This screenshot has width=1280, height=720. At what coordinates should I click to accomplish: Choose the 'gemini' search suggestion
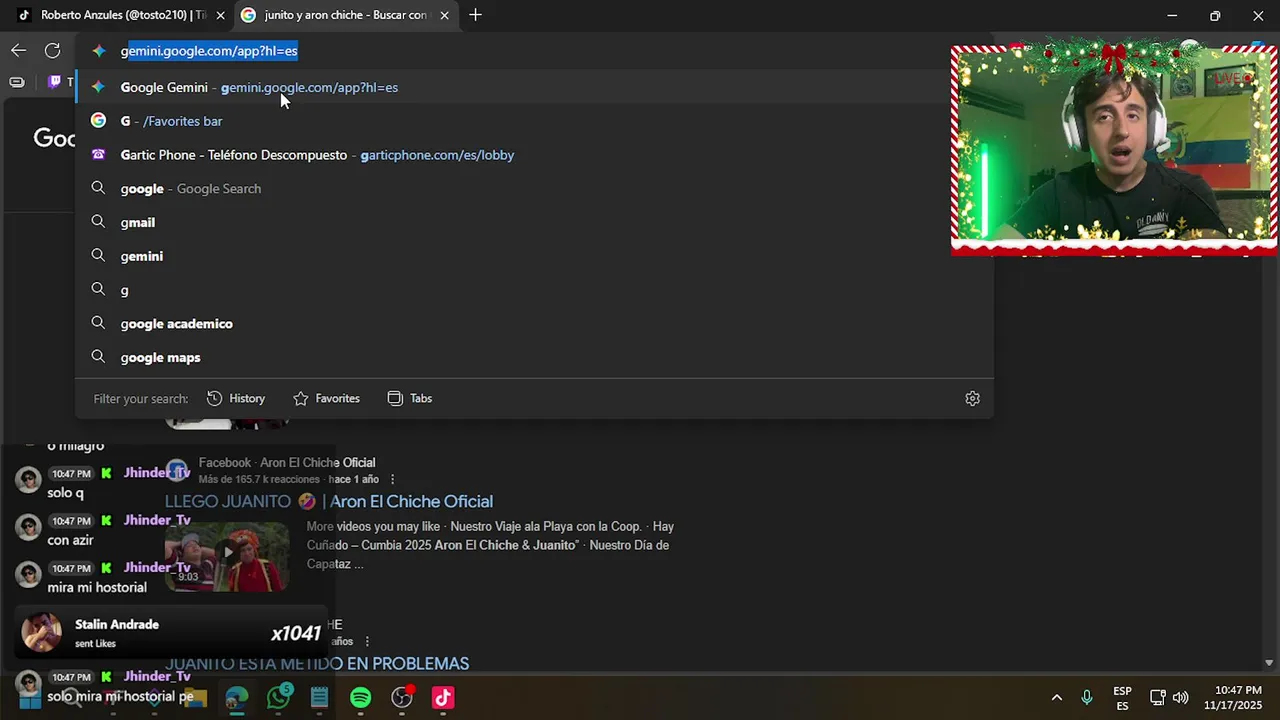pyautogui.click(x=535, y=256)
